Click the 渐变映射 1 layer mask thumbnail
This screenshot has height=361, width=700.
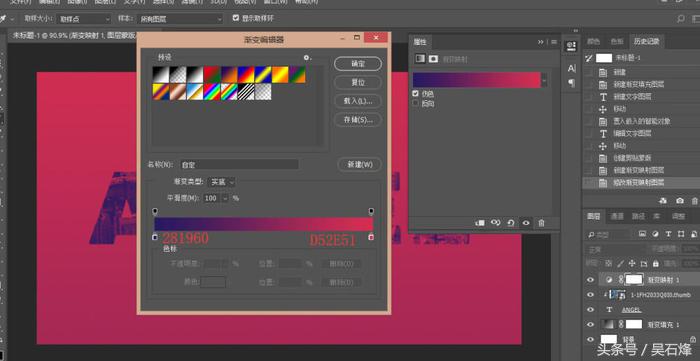coord(633,279)
